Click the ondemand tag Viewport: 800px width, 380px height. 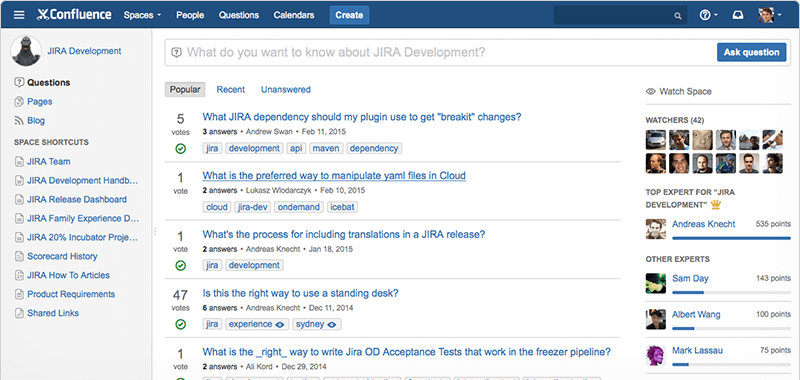click(x=299, y=207)
